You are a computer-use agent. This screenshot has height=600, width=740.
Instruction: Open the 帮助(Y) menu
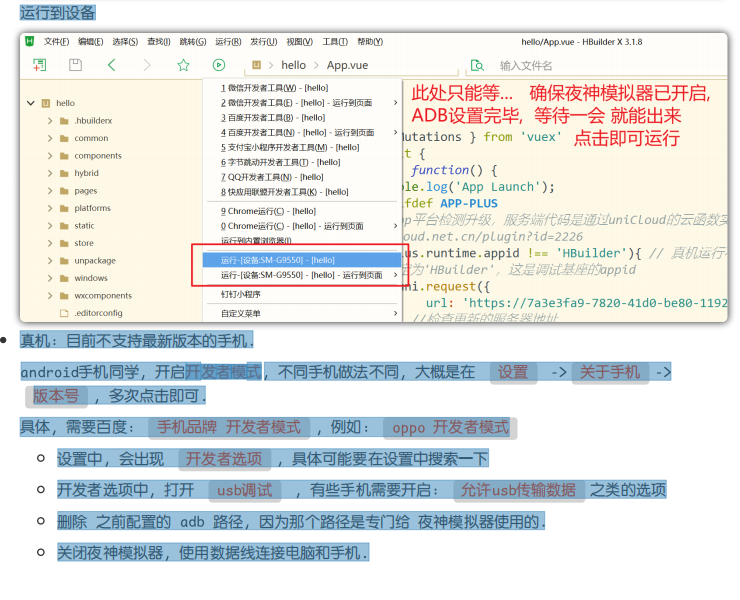point(370,42)
